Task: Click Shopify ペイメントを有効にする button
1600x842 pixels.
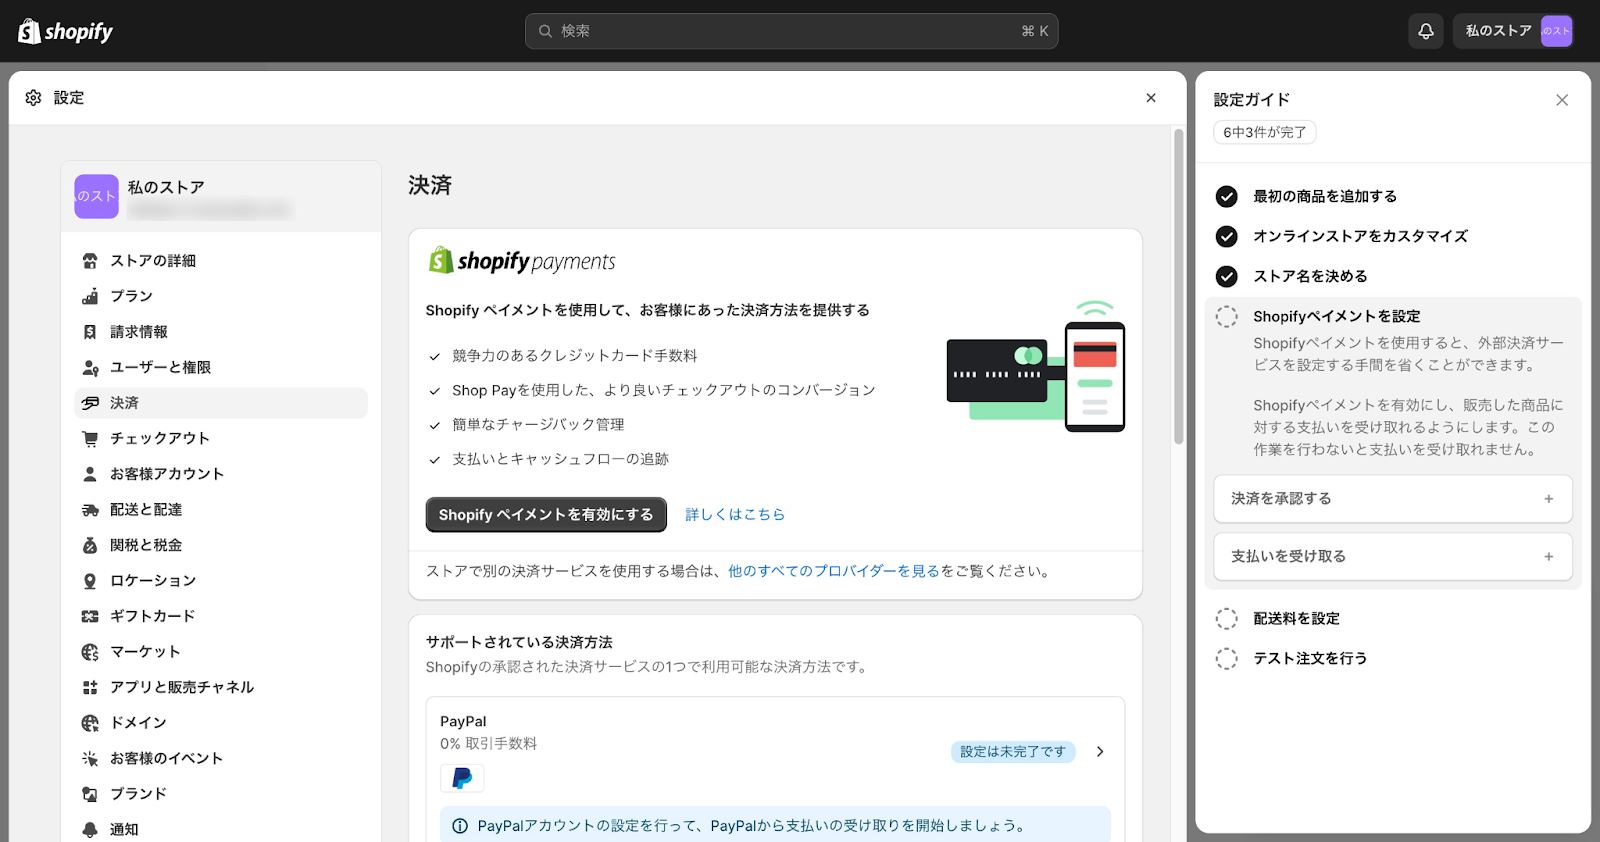Action: [x=546, y=515]
